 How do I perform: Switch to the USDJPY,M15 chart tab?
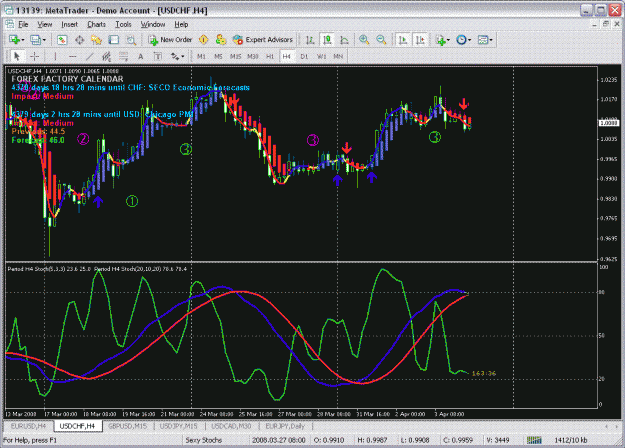(x=179, y=426)
